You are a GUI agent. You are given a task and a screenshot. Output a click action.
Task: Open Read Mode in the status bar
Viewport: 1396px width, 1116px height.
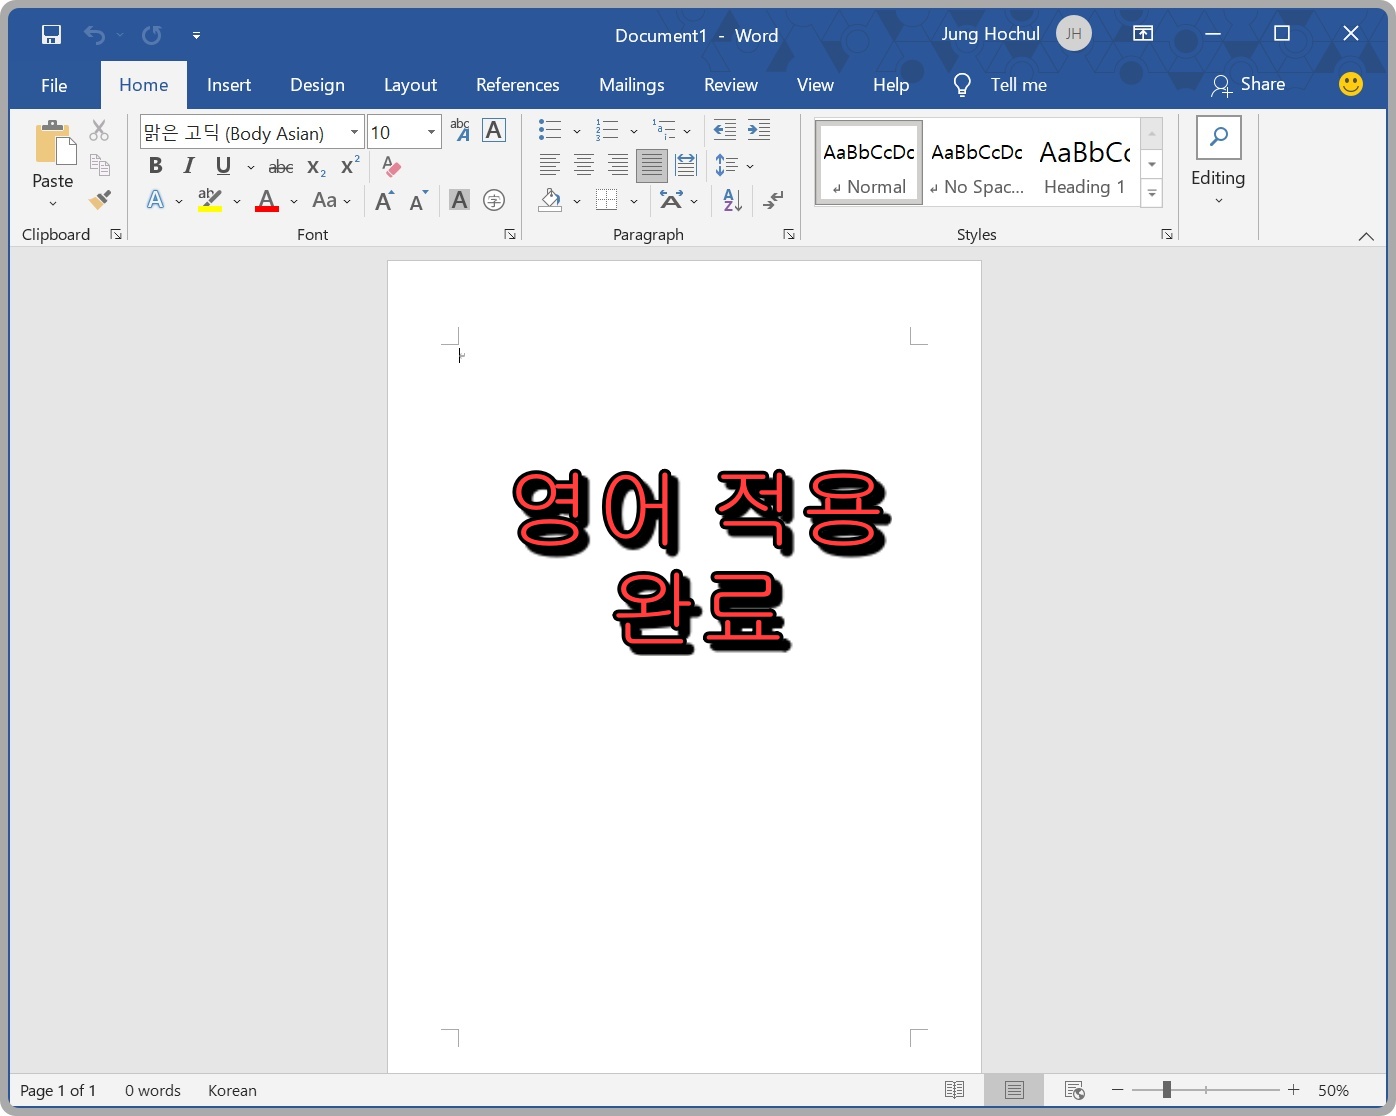(954, 1090)
